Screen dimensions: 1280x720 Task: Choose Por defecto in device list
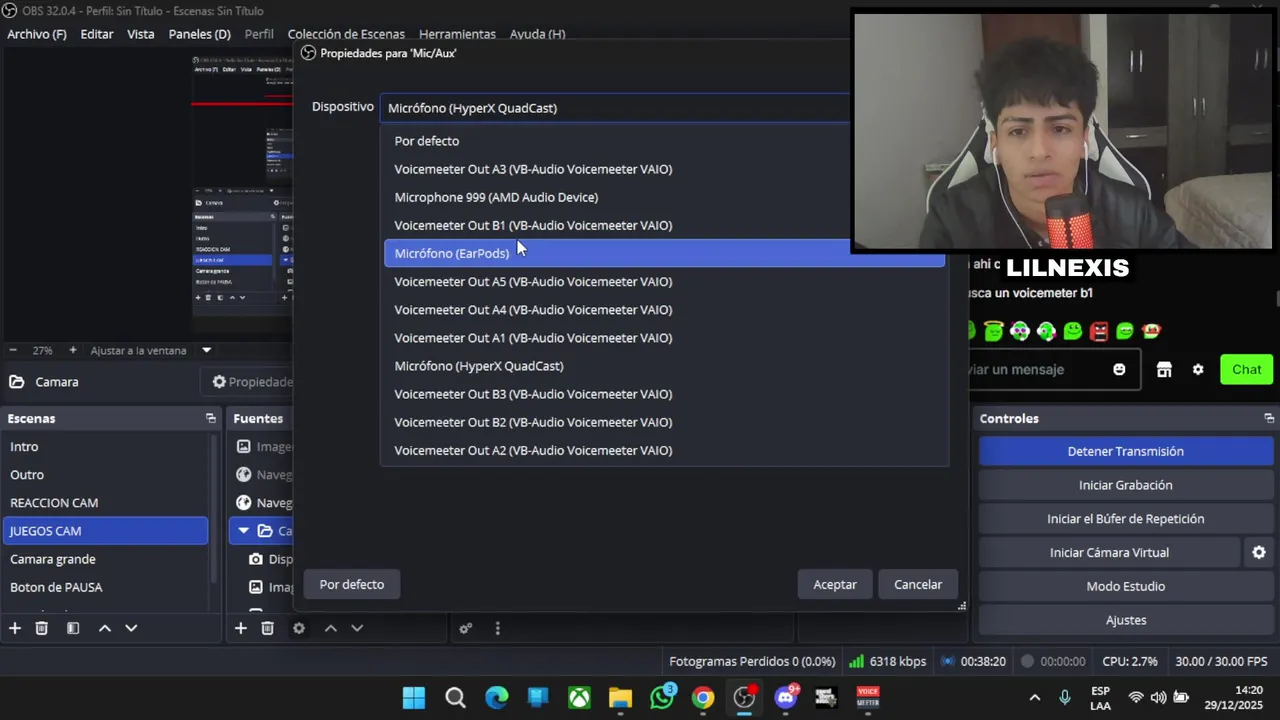click(x=665, y=141)
